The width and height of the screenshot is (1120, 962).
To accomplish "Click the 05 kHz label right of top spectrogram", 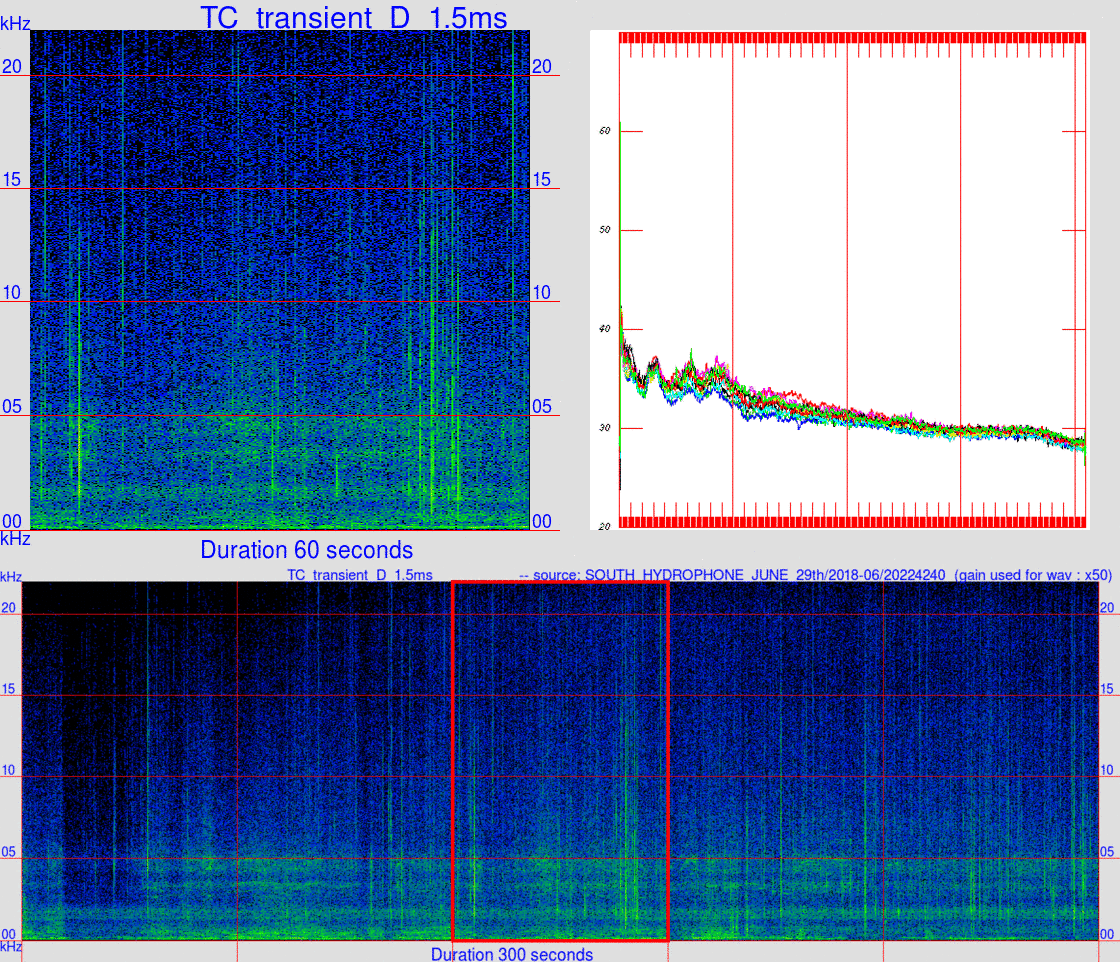I will click(541, 406).
